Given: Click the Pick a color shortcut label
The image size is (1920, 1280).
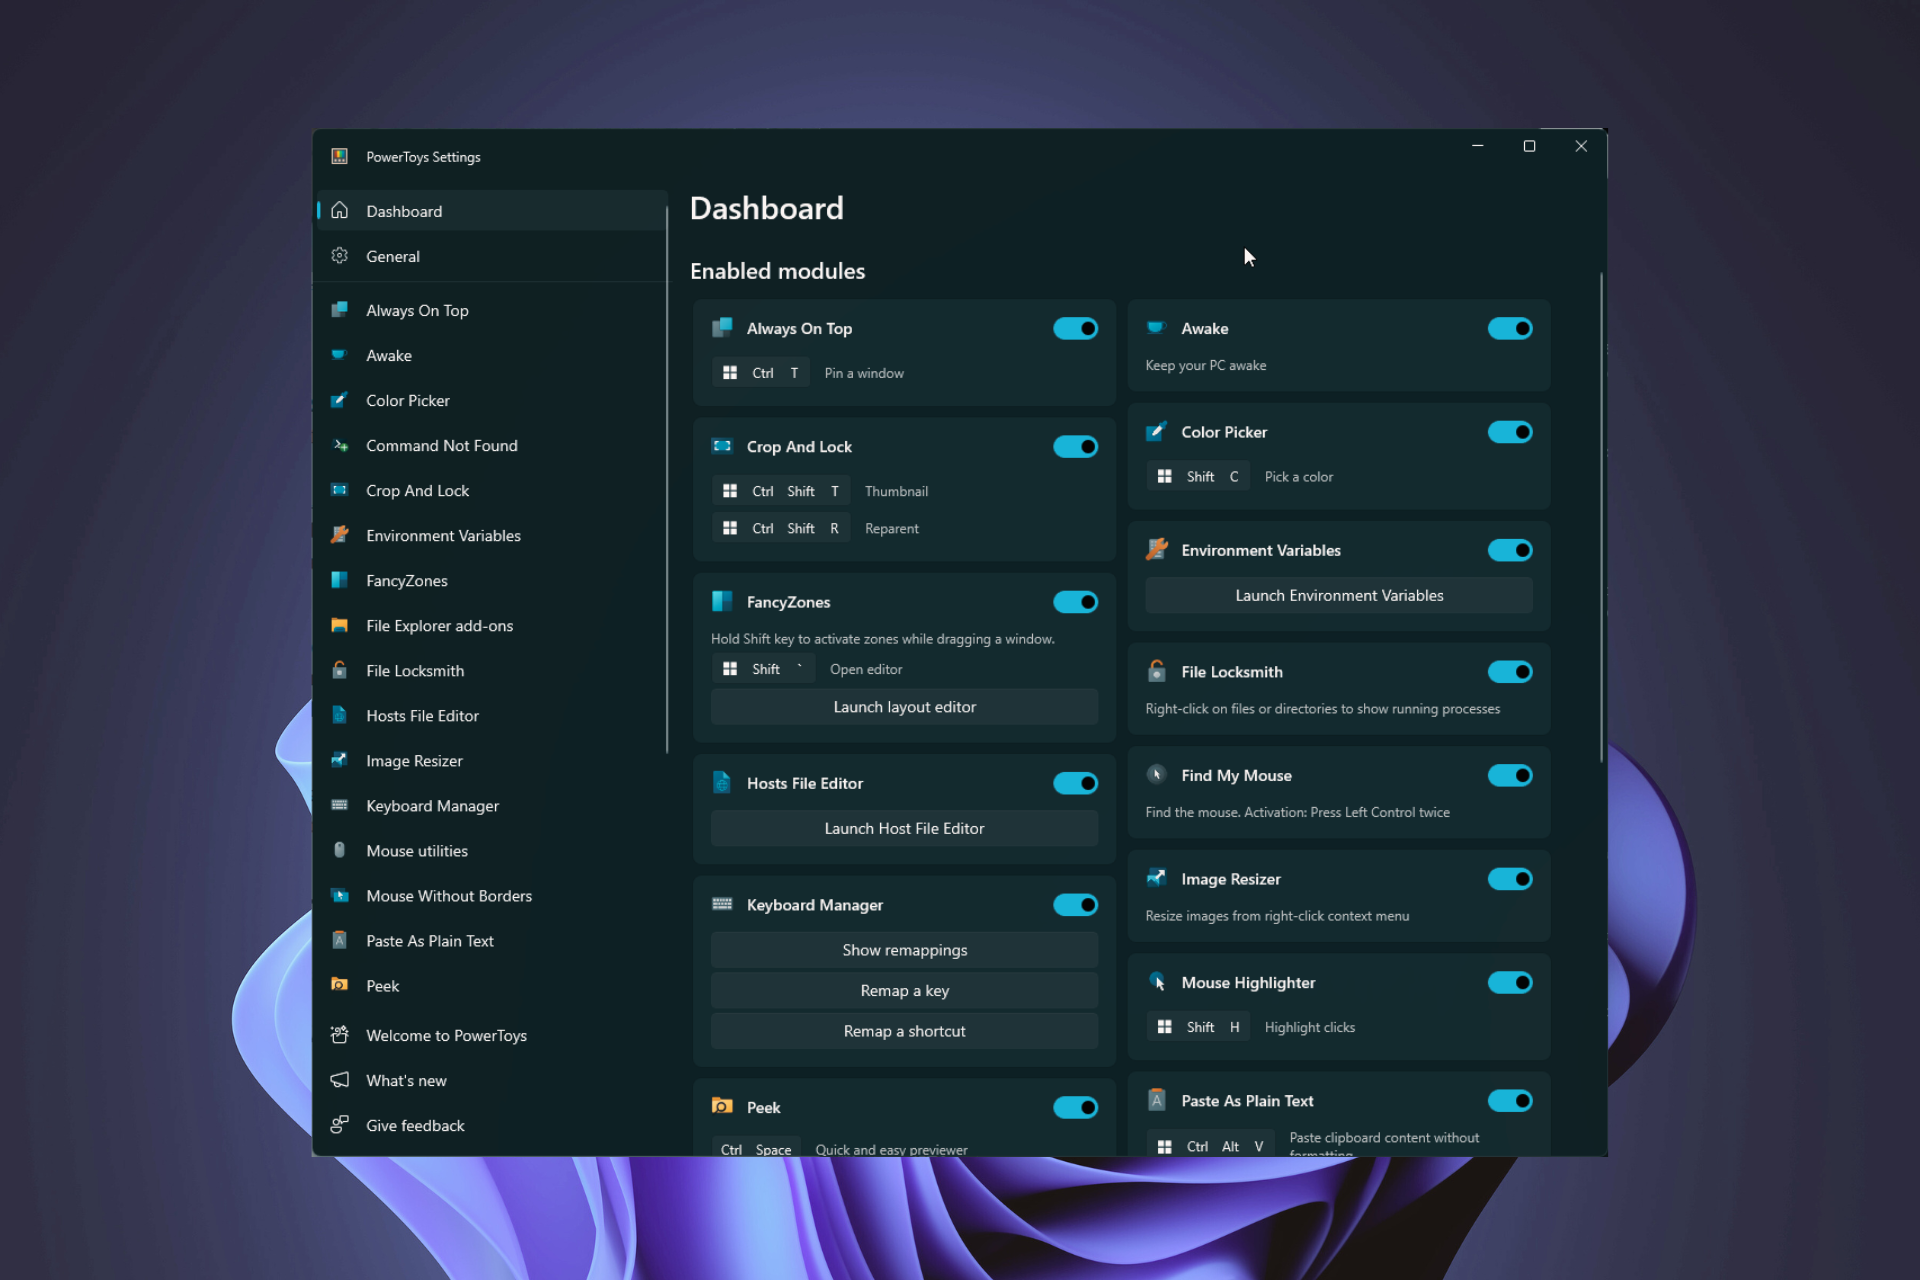Looking at the screenshot, I should [1298, 477].
